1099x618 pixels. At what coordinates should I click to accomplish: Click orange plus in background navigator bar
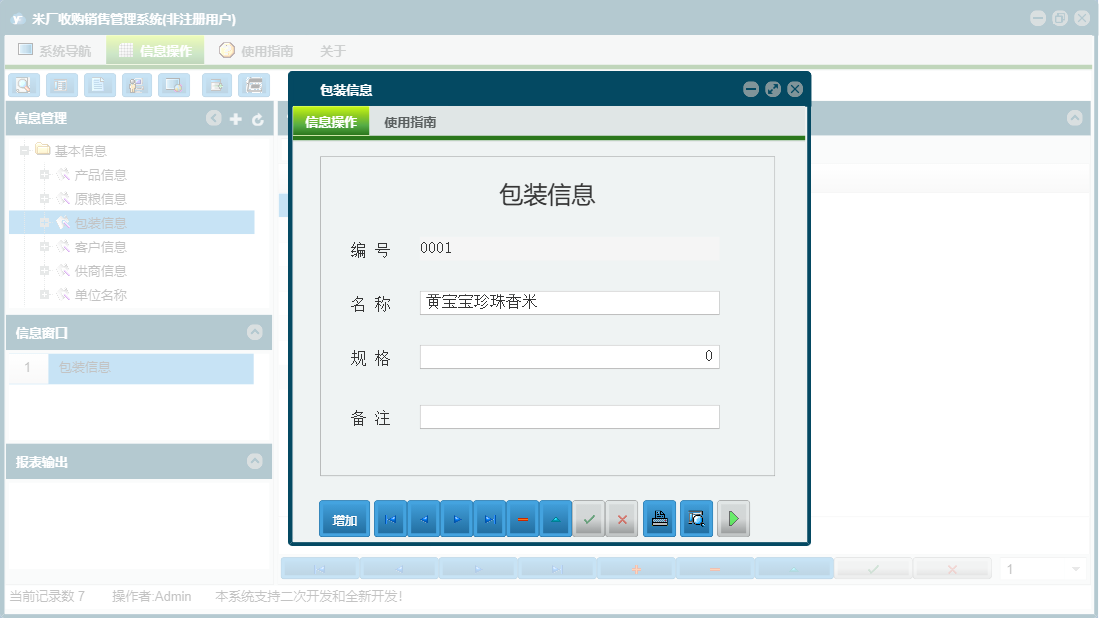pos(636,569)
